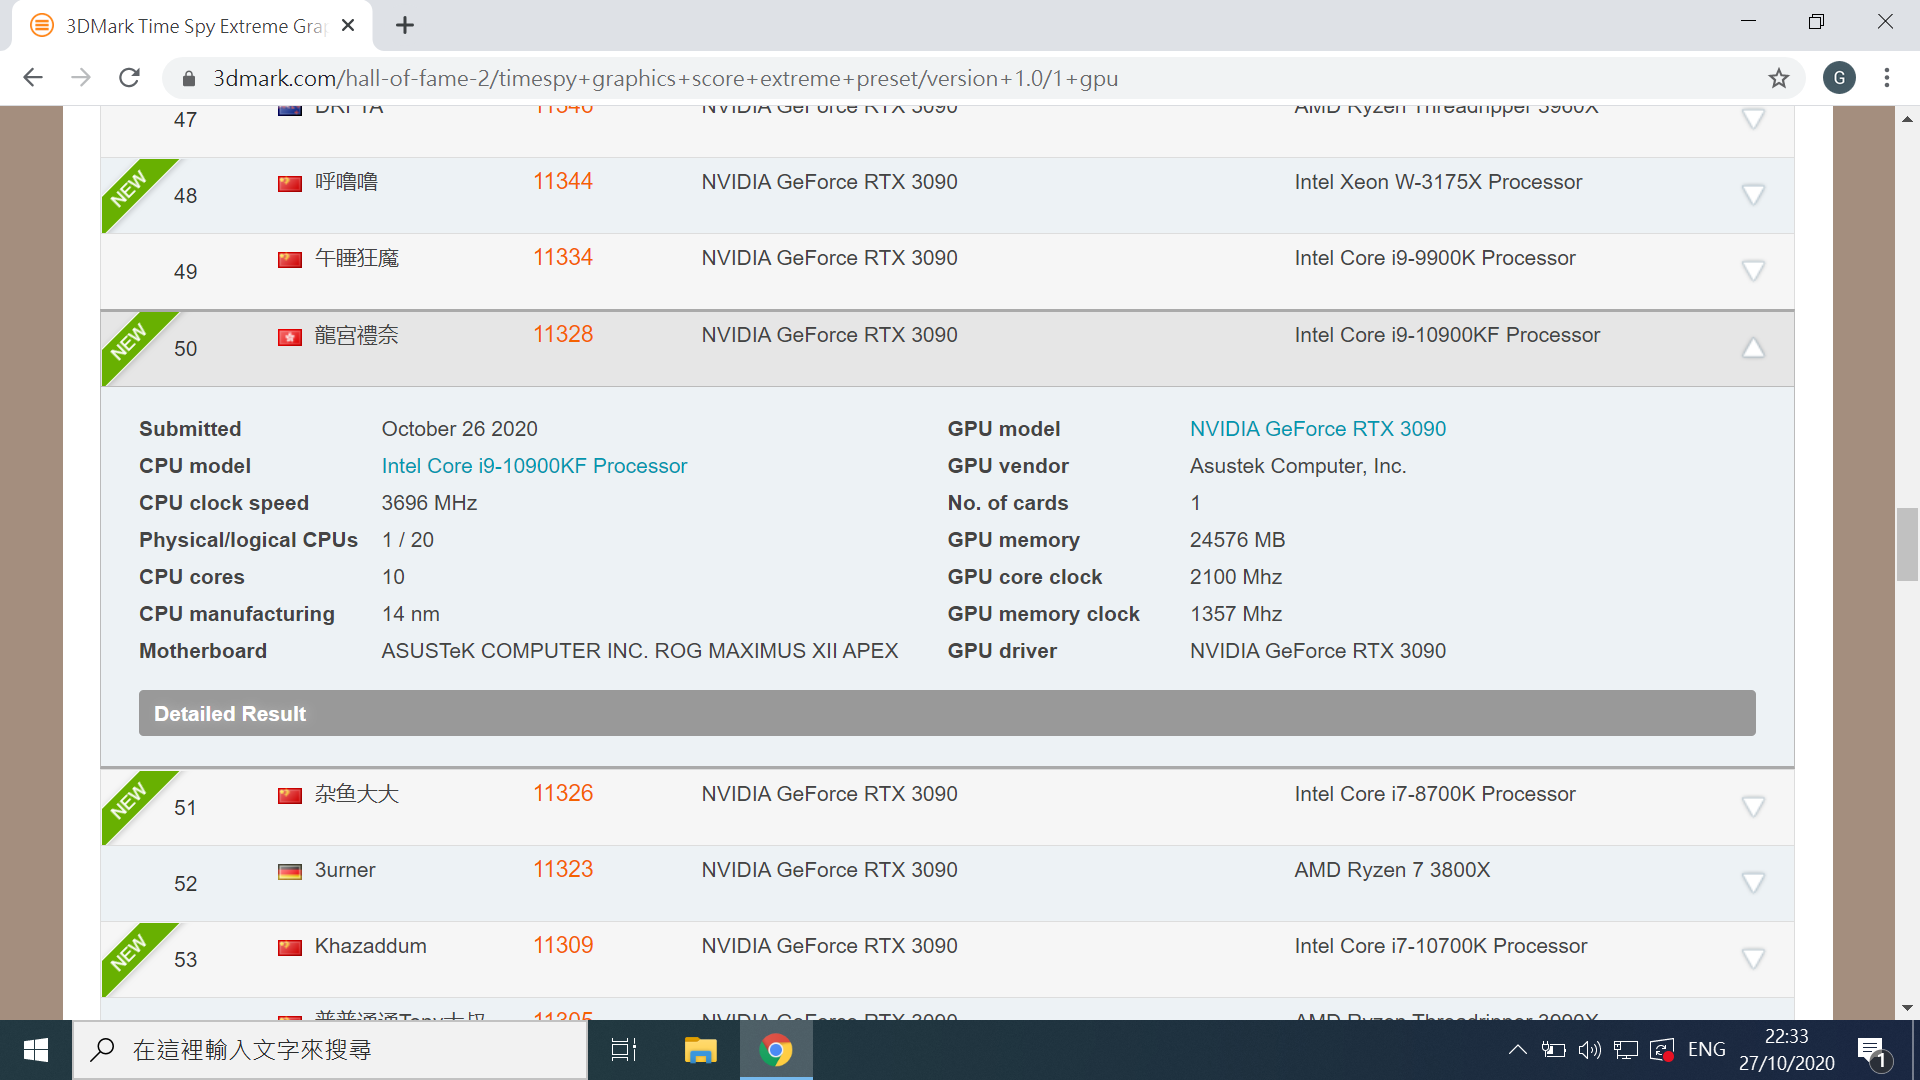The height and width of the screenshot is (1080, 1920).
Task: Click score 11328 in rank 50
Action: tap(563, 334)
